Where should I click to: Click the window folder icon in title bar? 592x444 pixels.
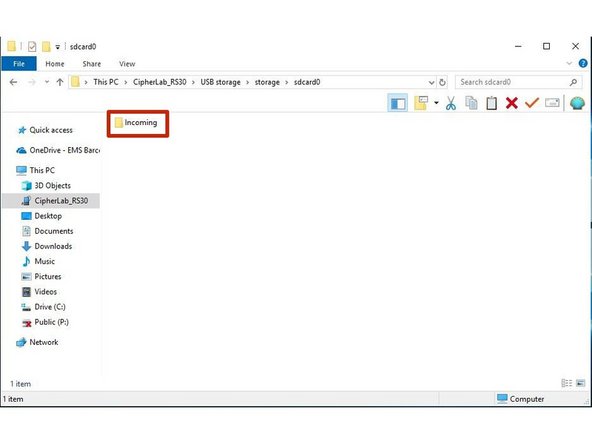coord(12,46)
